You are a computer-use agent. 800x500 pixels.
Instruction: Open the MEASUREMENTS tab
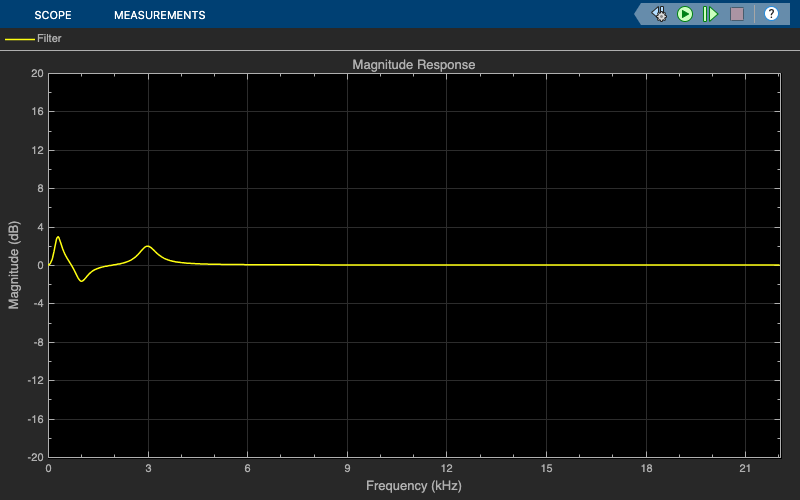(x=160, y=15)
